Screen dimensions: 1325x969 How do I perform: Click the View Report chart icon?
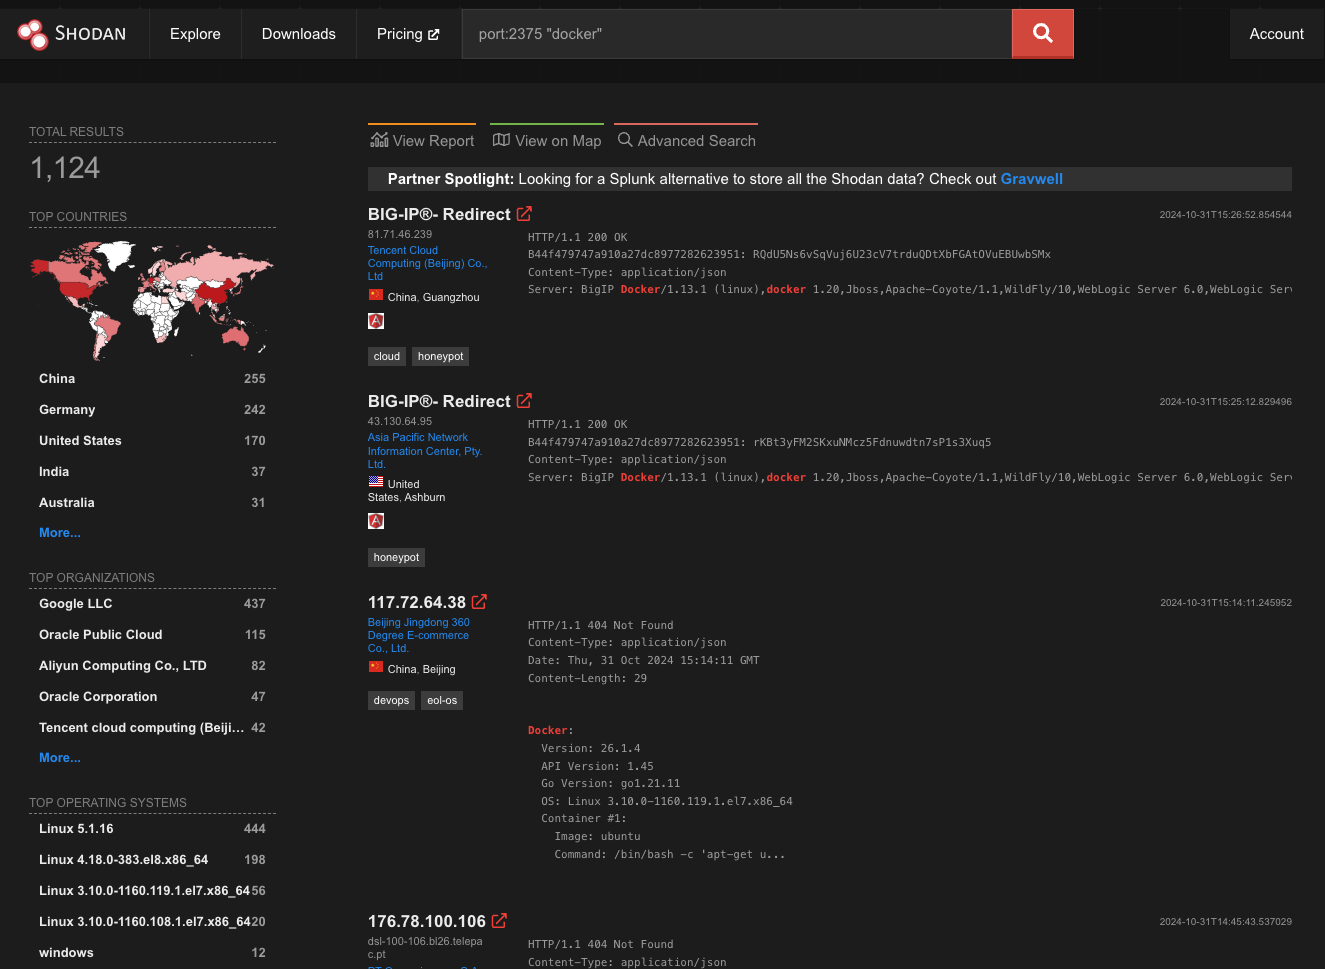[379, 140]
